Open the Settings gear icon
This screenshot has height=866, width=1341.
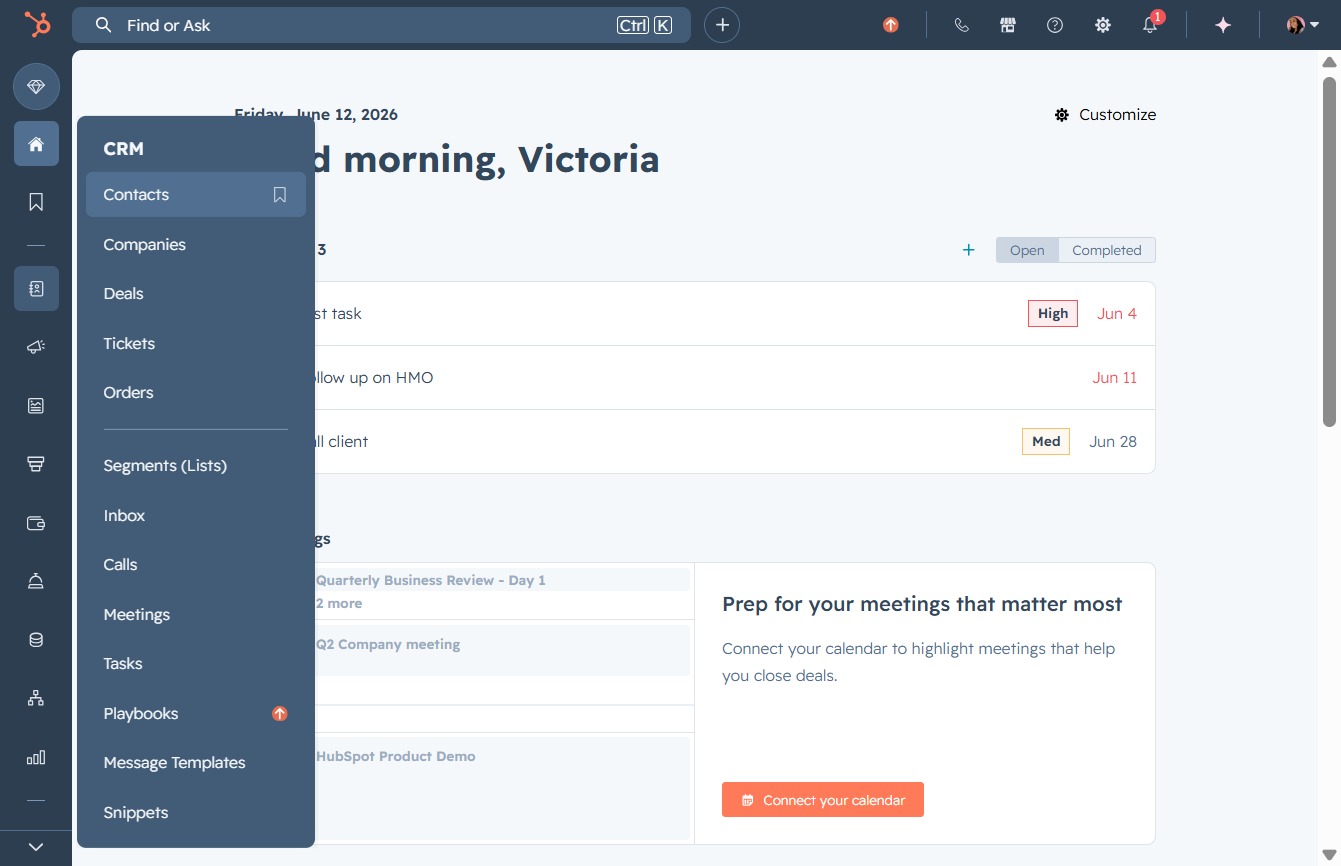click(x=1103, y=25)
